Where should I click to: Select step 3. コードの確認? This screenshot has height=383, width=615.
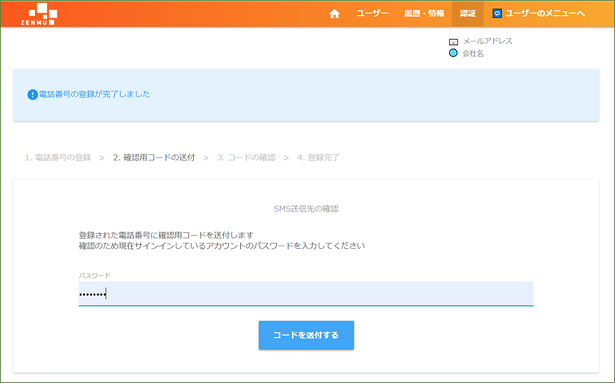click(x=246, y=158)
